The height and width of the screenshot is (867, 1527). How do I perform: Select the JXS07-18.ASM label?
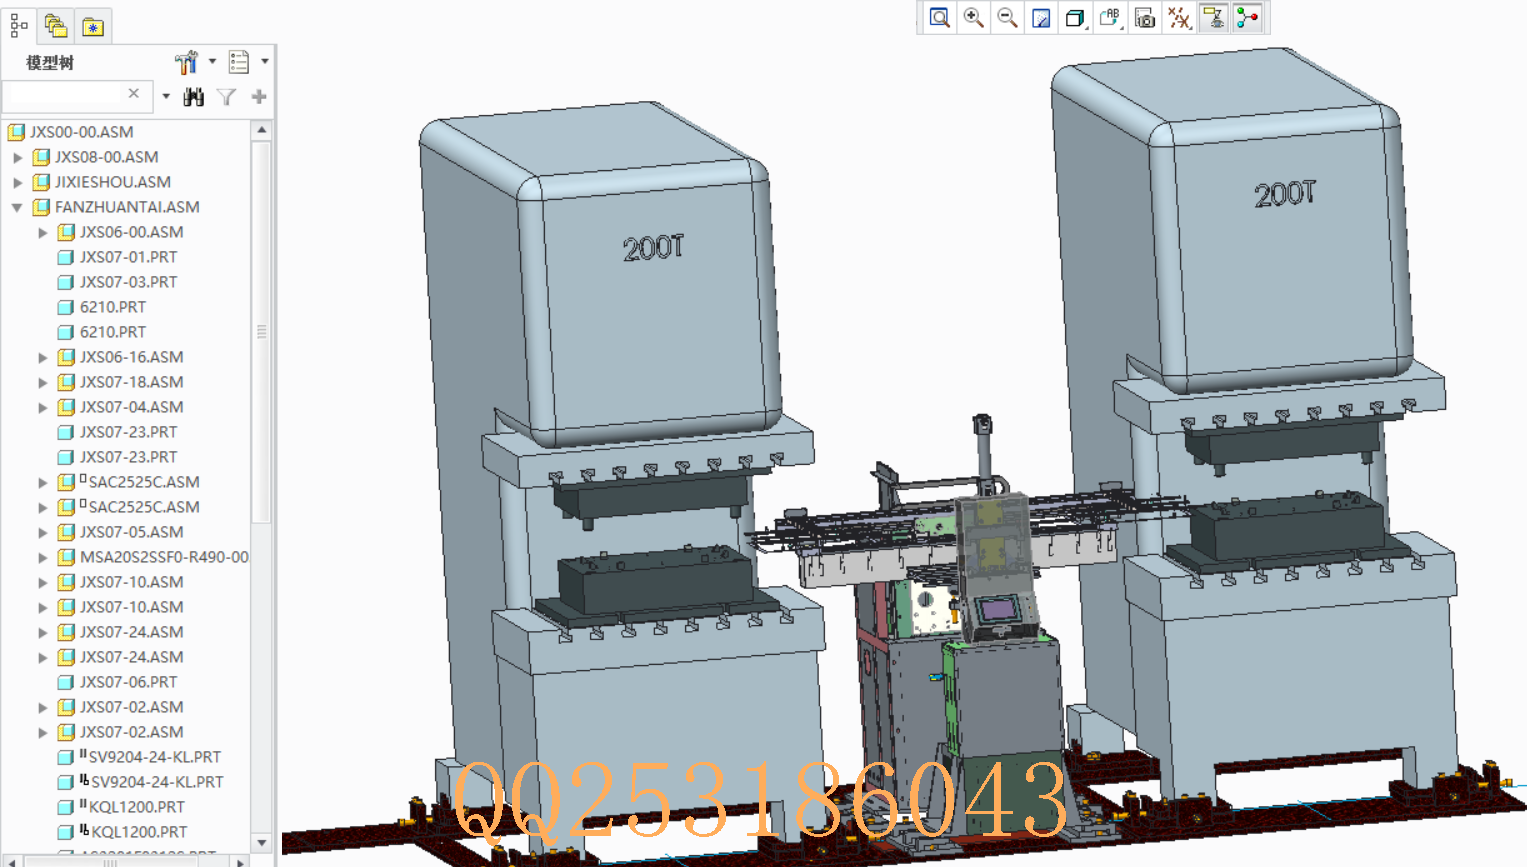(131, 382)
